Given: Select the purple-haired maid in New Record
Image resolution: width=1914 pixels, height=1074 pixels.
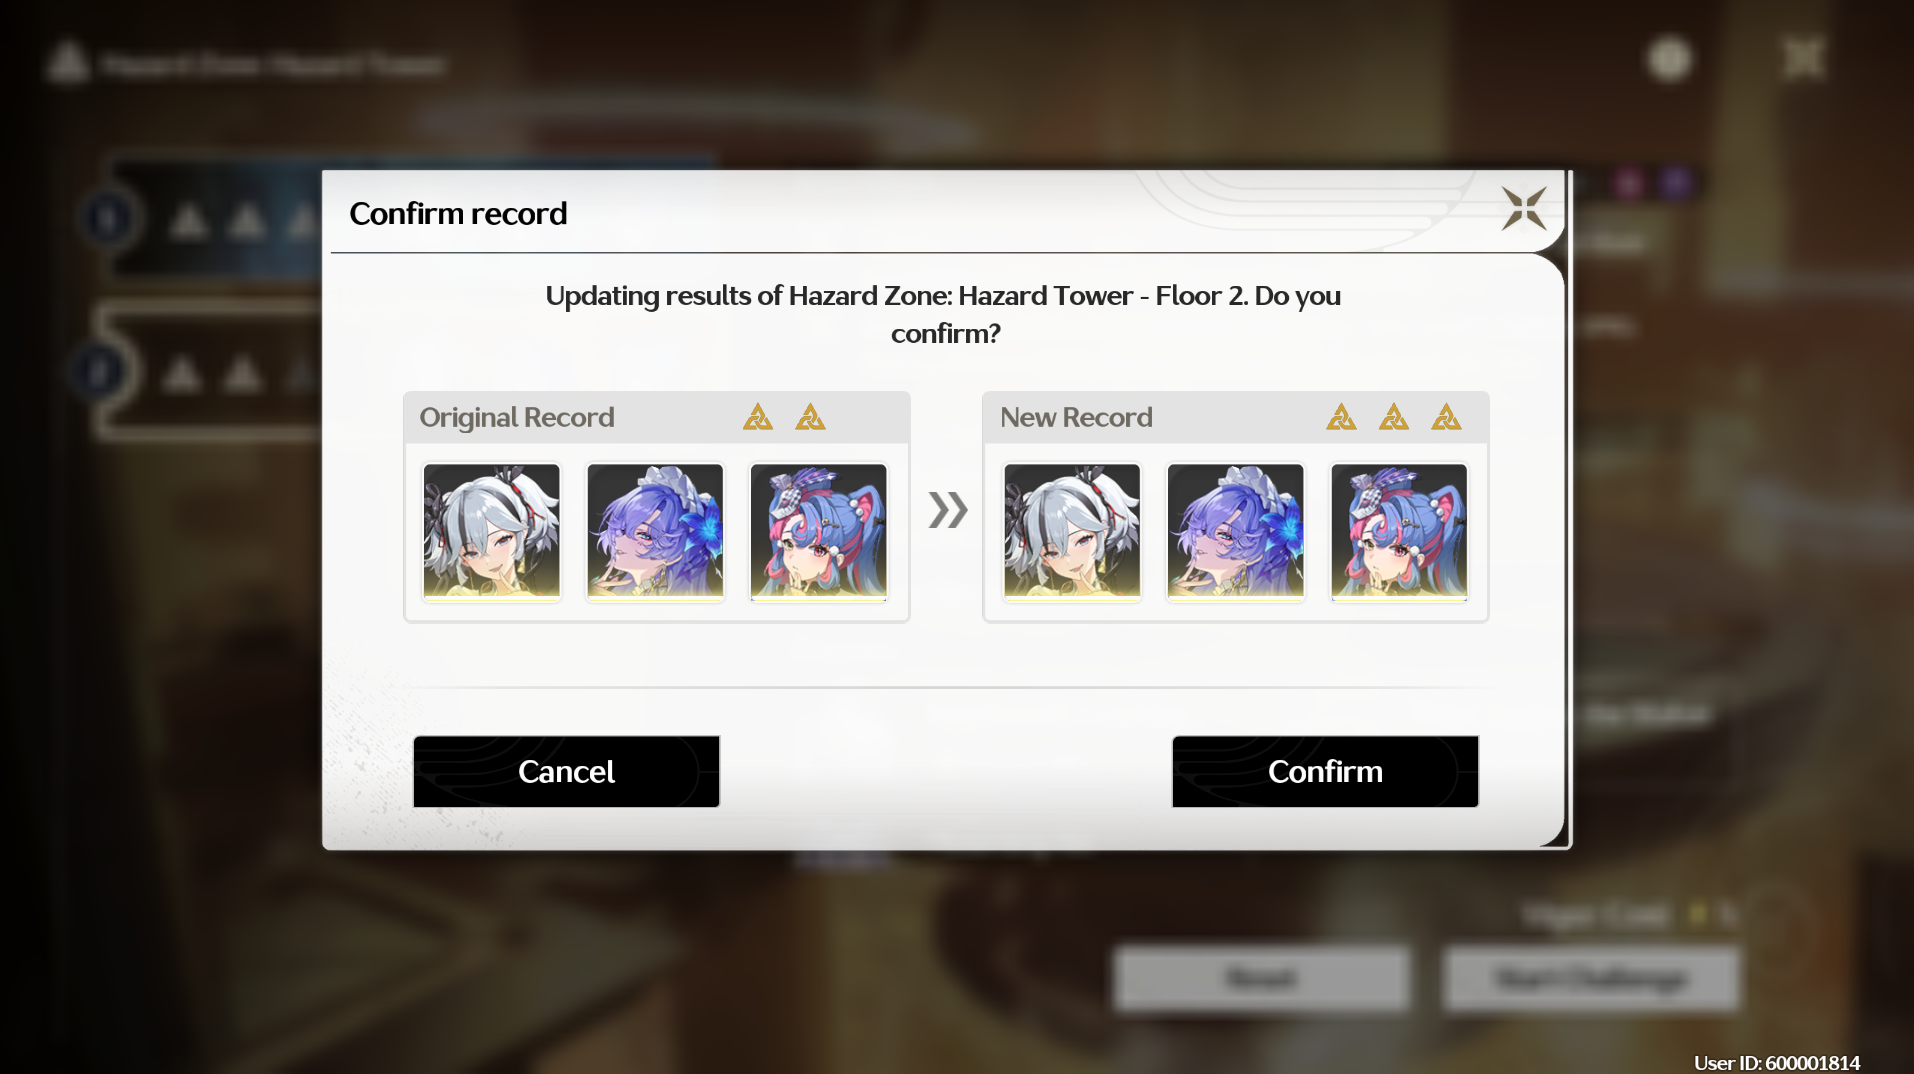Looking at the screenshot, I should [x=1235, y=531].
